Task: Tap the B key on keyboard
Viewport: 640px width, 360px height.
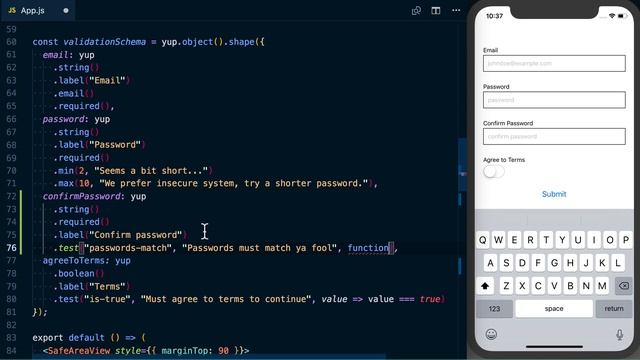Action: [x=570, y=286]
